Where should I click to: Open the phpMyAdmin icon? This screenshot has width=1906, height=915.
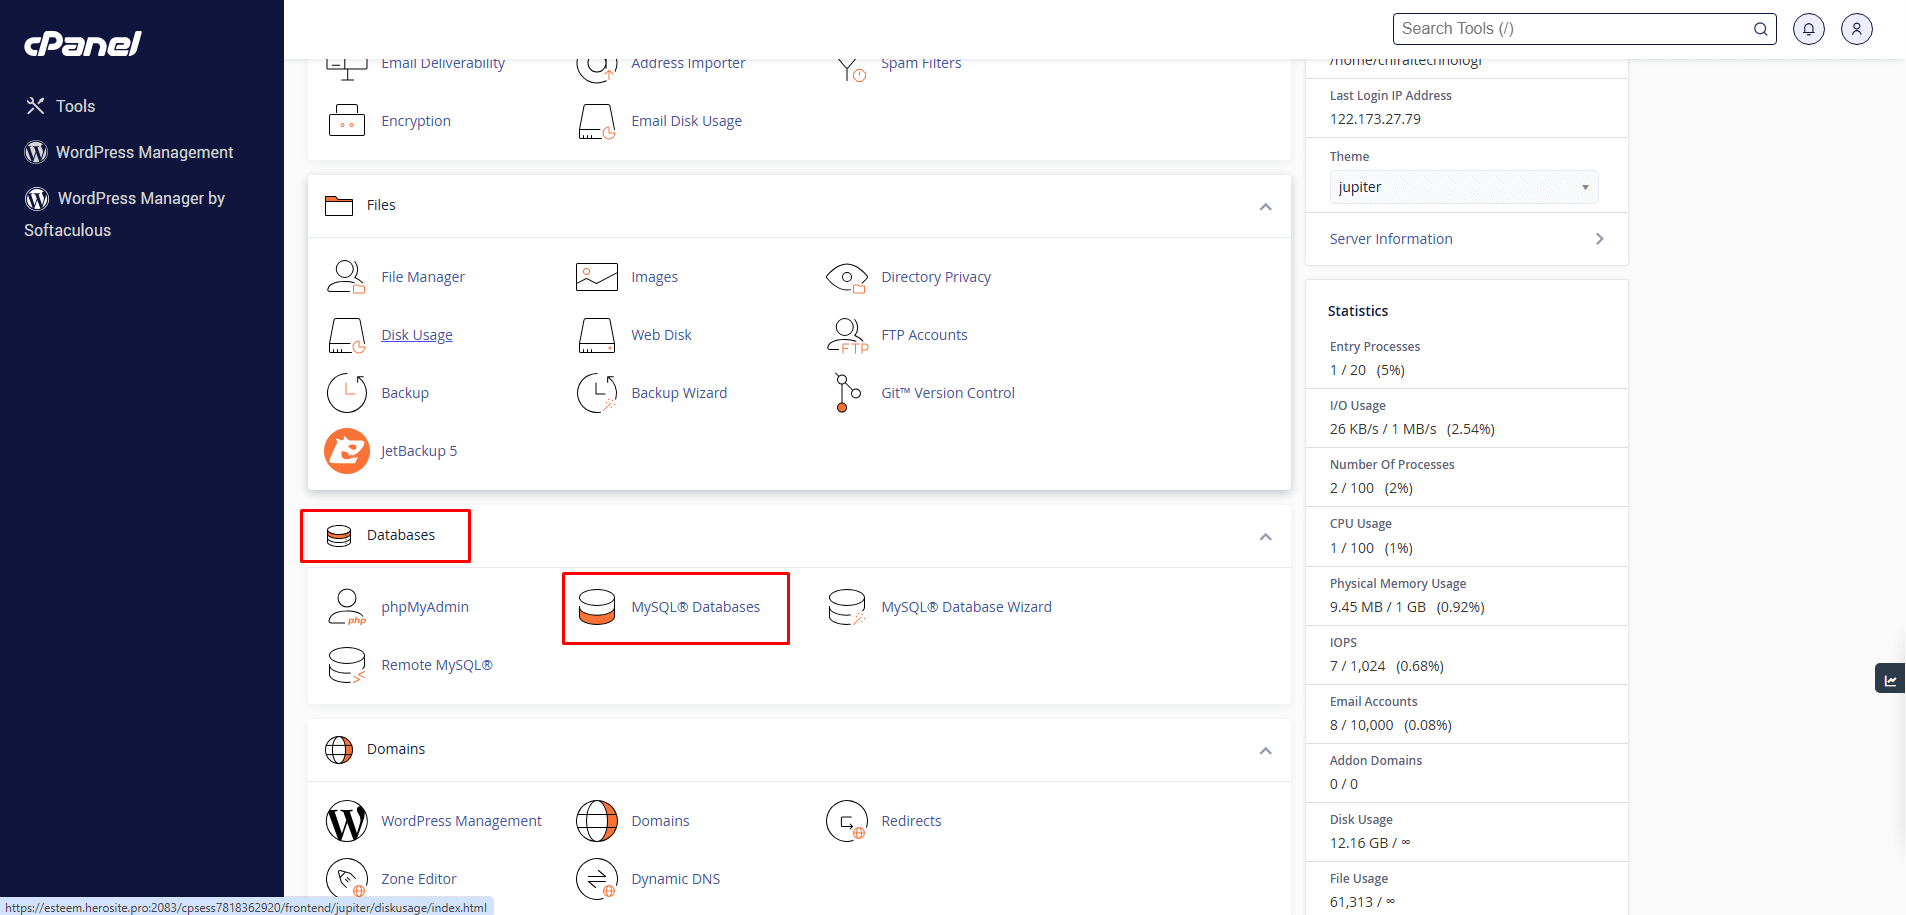point(346,607)
